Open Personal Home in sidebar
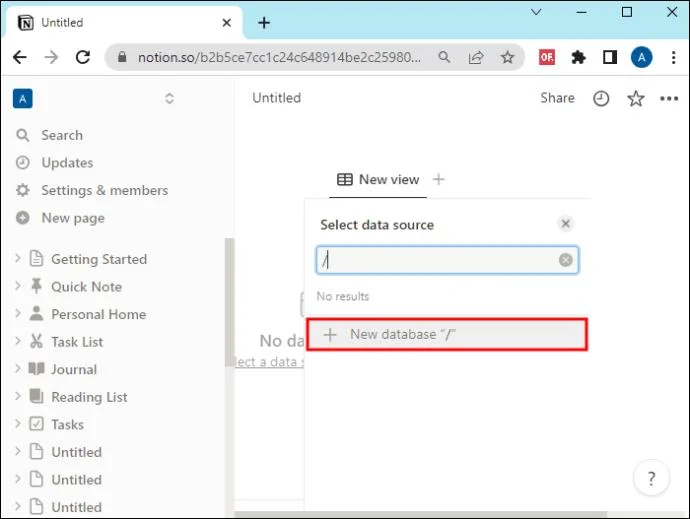690x519 pixels. point(99,314)
